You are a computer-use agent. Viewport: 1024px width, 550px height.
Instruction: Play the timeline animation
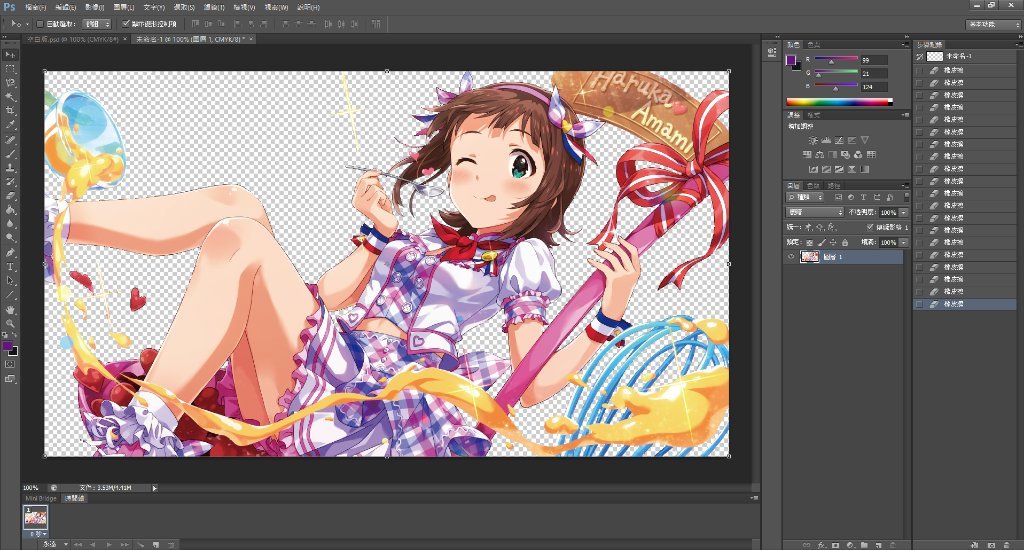pos(109,544)
